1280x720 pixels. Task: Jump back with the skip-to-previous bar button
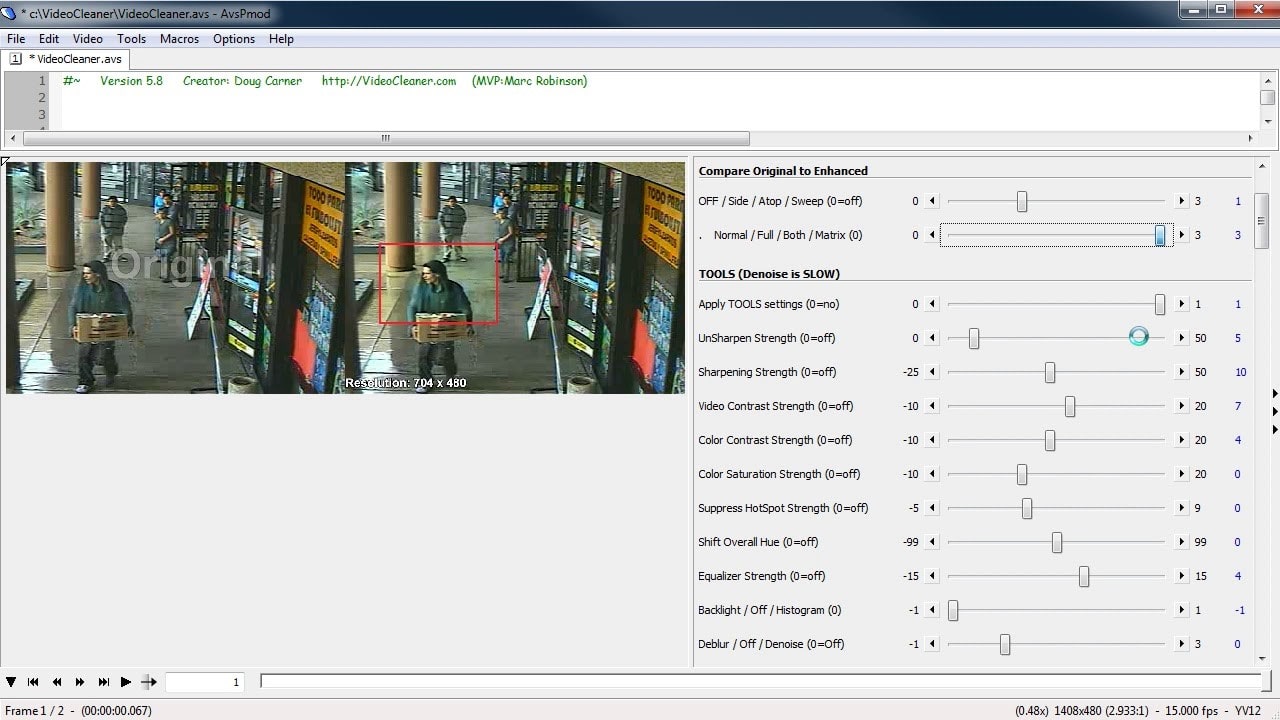(x=33, y=682)
